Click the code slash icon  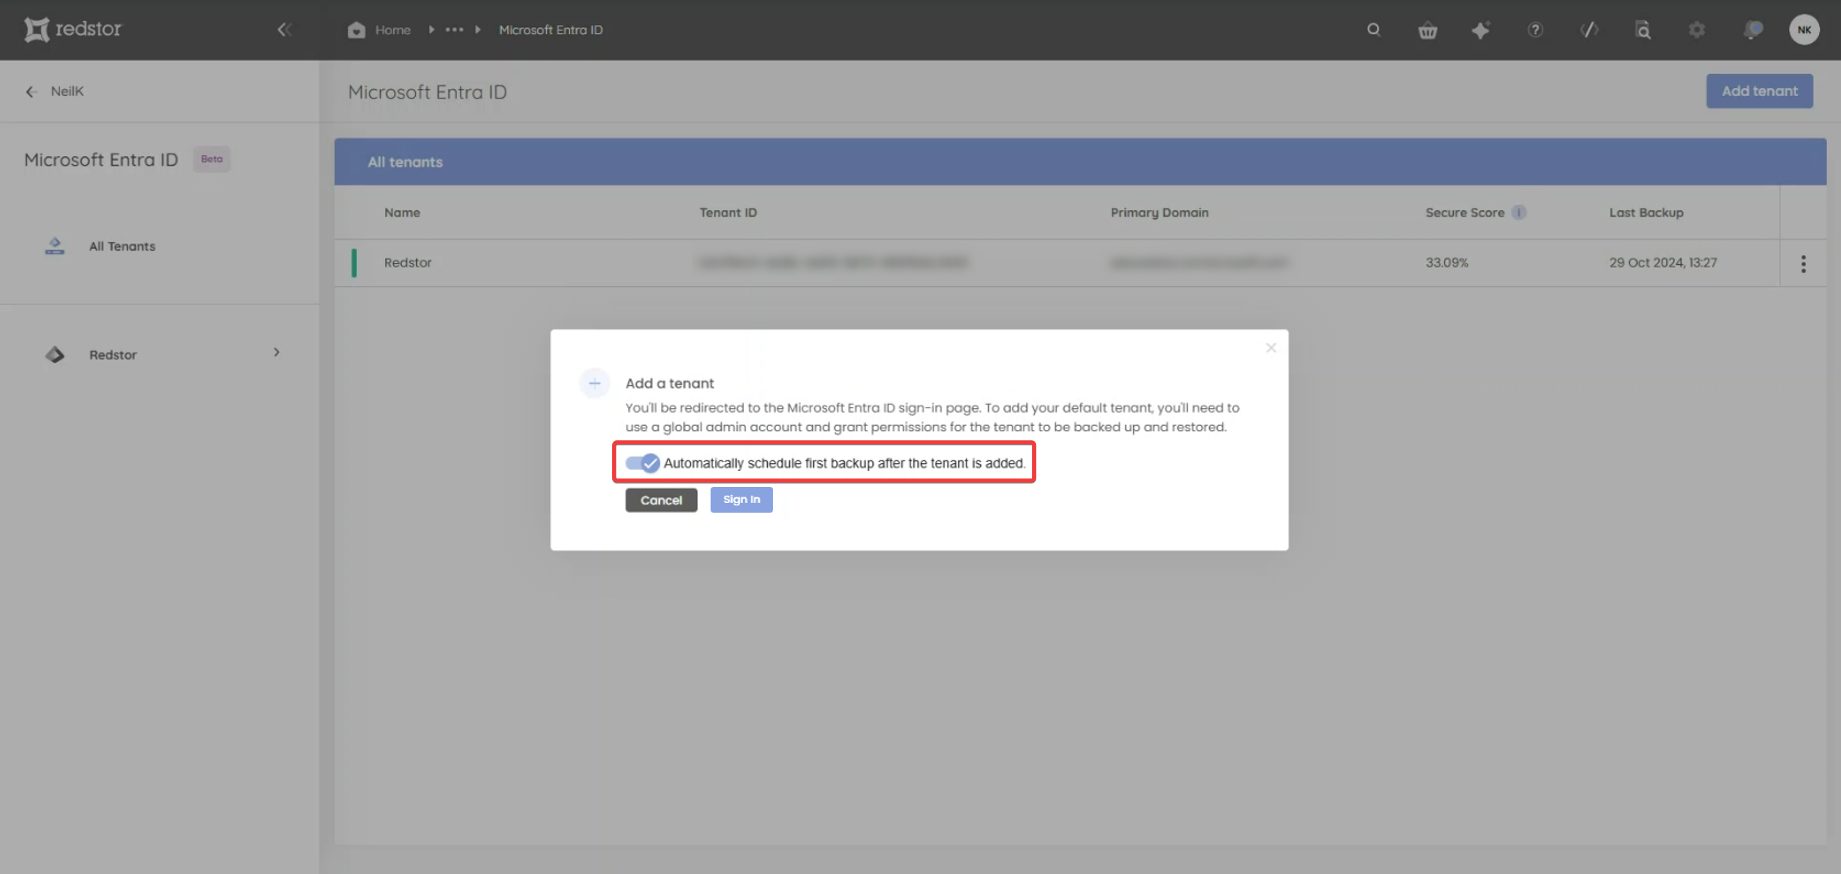pyautogui.click(x=1589, y=30)
